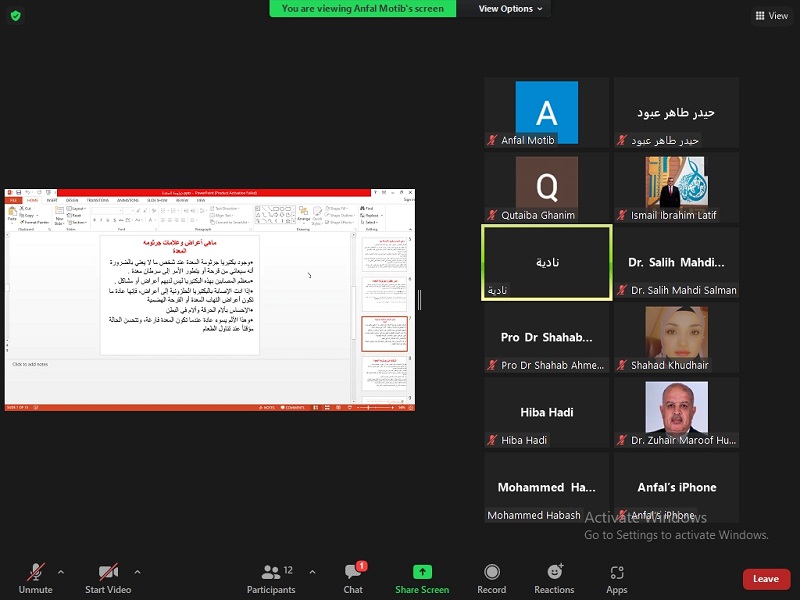Click Cut in the Clipboard group
Image resolution: width=800 pixels, height=600 pixels.
[x=26, y=208]
